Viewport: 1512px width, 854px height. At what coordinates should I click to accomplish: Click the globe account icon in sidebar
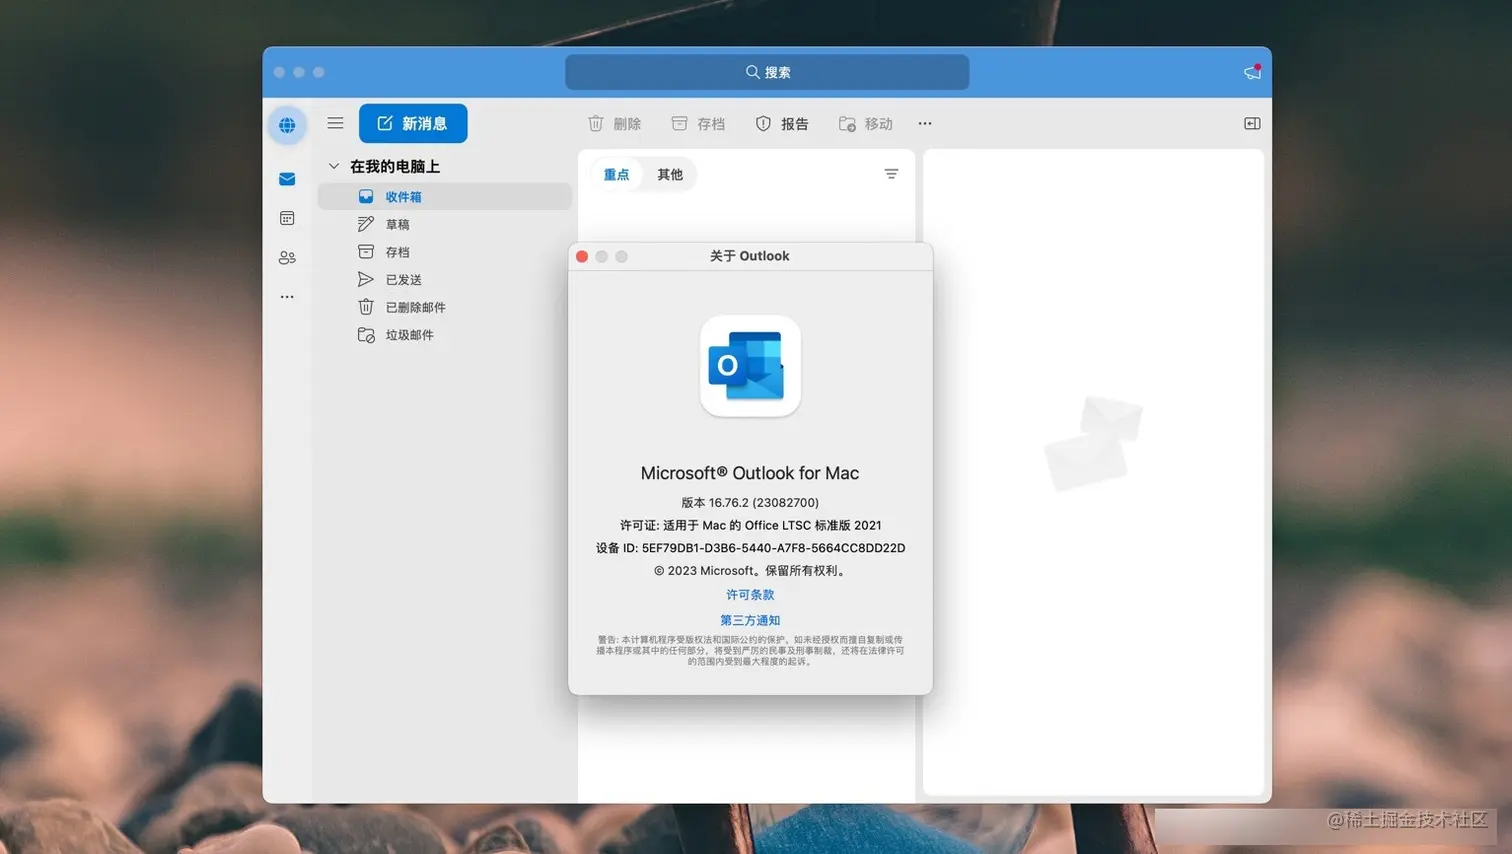click(x=287, y=125)
